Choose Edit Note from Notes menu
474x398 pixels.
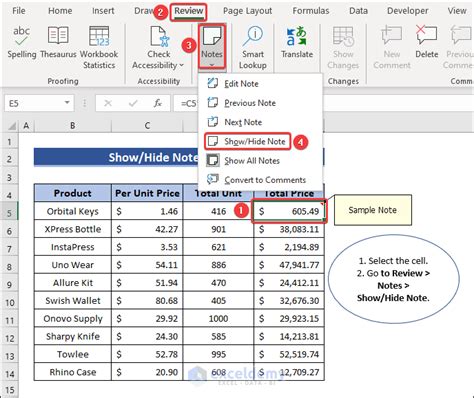pyautogui.click(x=241, y=84)
